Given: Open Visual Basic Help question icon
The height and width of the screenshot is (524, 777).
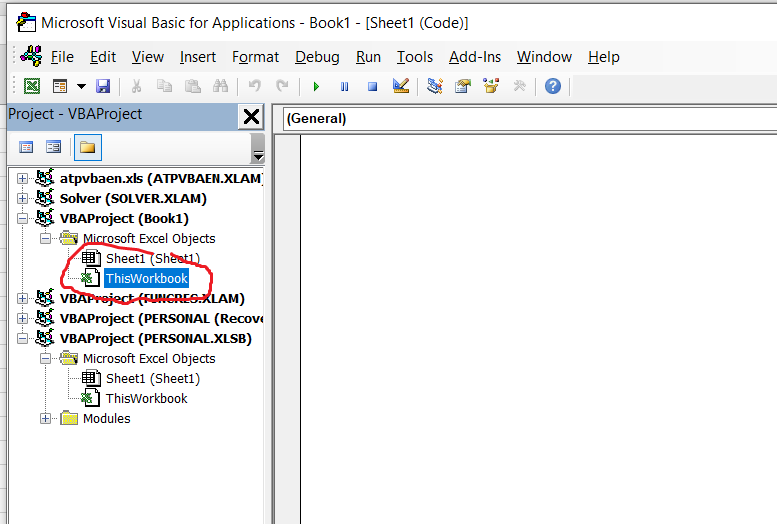Looking at the screenshot, I should point(553,86).
